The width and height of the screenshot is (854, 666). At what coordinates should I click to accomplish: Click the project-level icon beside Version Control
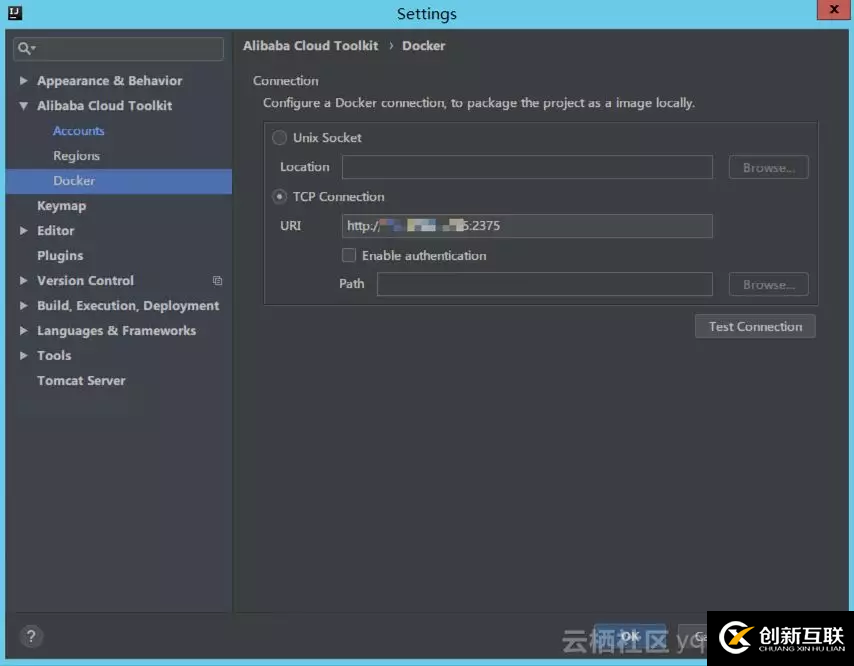point(217,280)
